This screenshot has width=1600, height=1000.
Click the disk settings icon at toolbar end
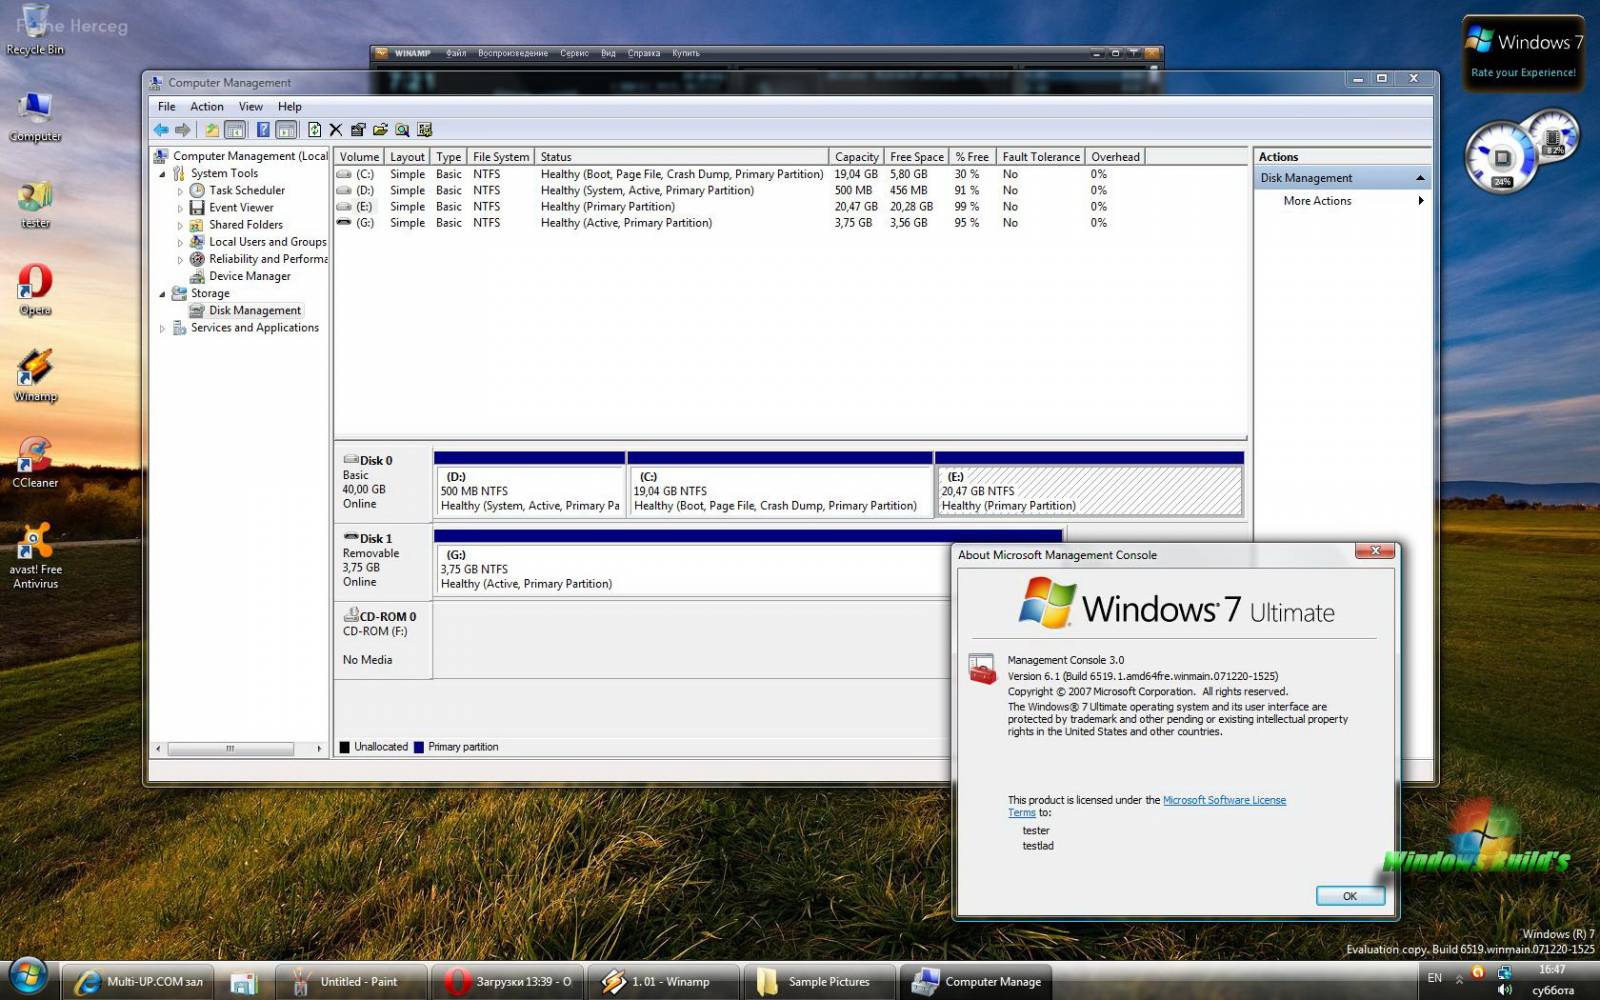[425, 130]
